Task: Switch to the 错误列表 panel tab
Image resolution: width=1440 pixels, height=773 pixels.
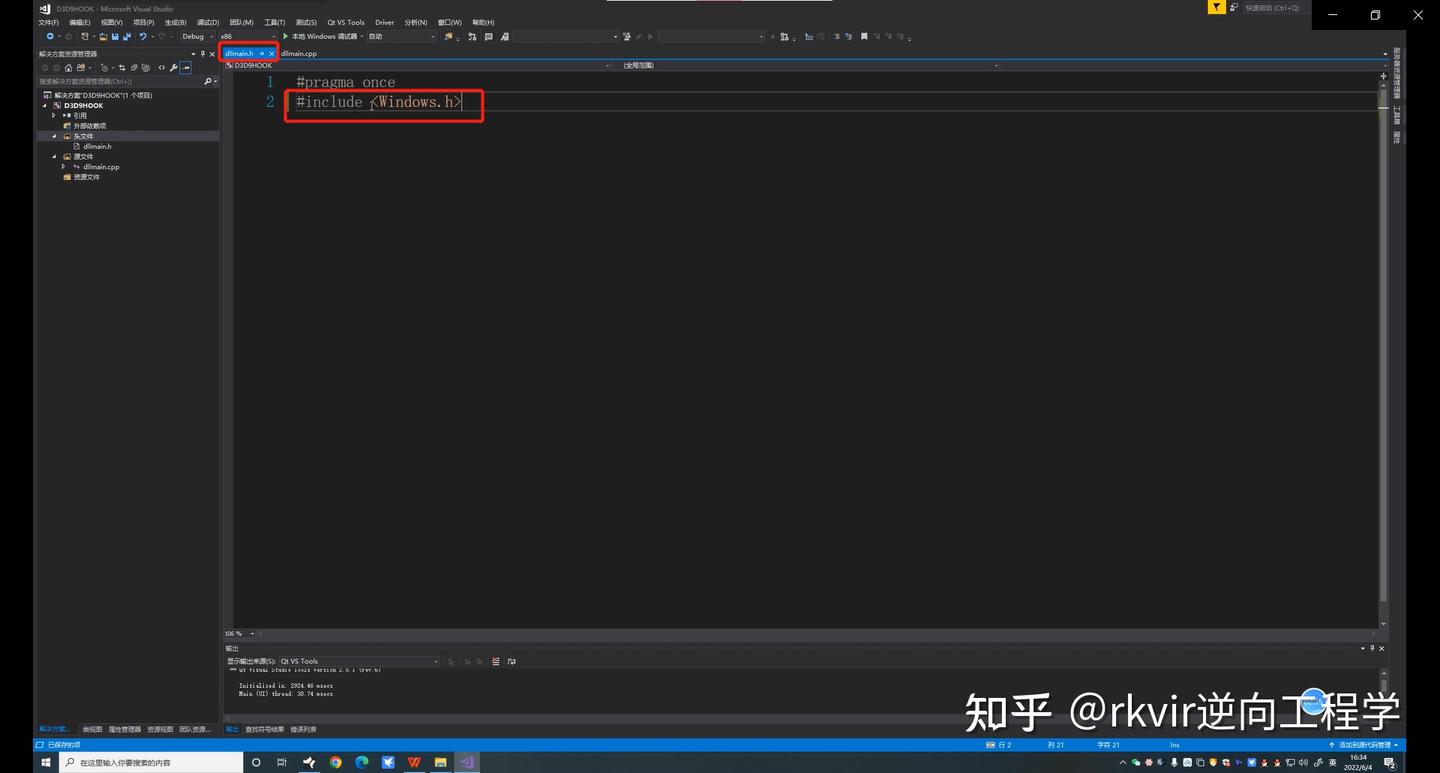Action: click(x=302, y=728)
